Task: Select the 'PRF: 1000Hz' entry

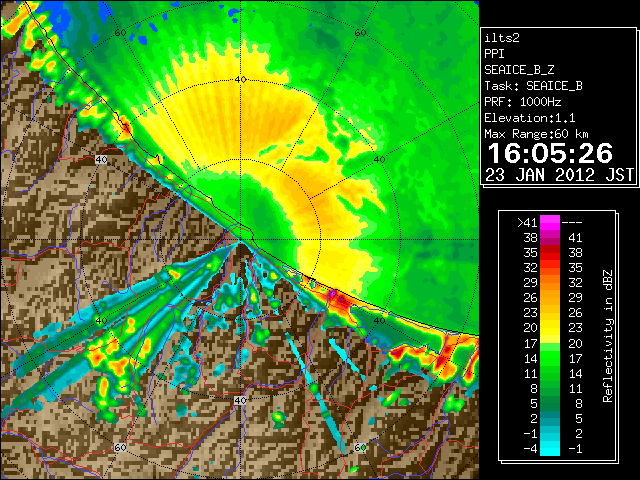Action: pyautogui.click(x=523, y=102)
